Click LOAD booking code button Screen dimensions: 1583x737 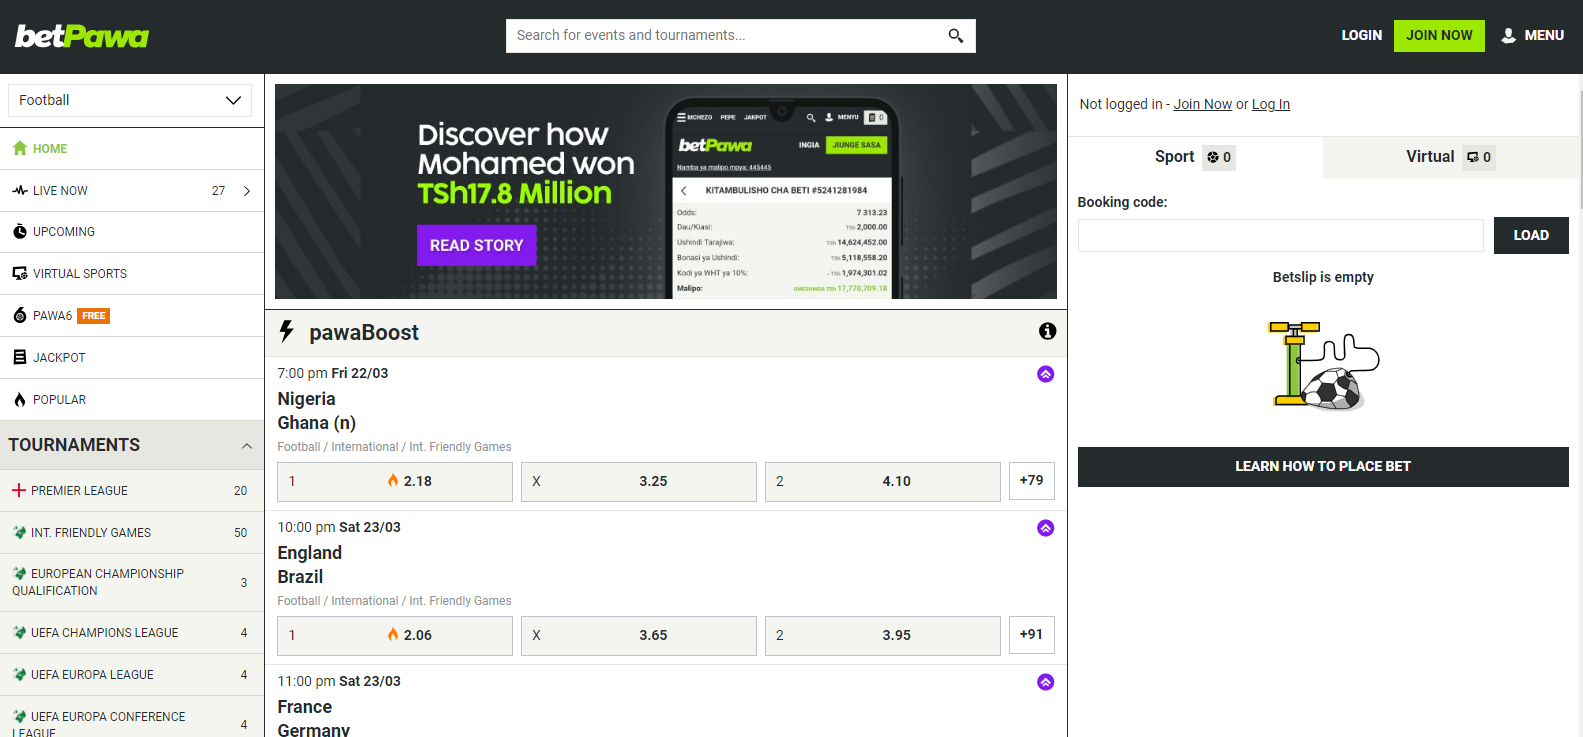[x=1531, y=235]
